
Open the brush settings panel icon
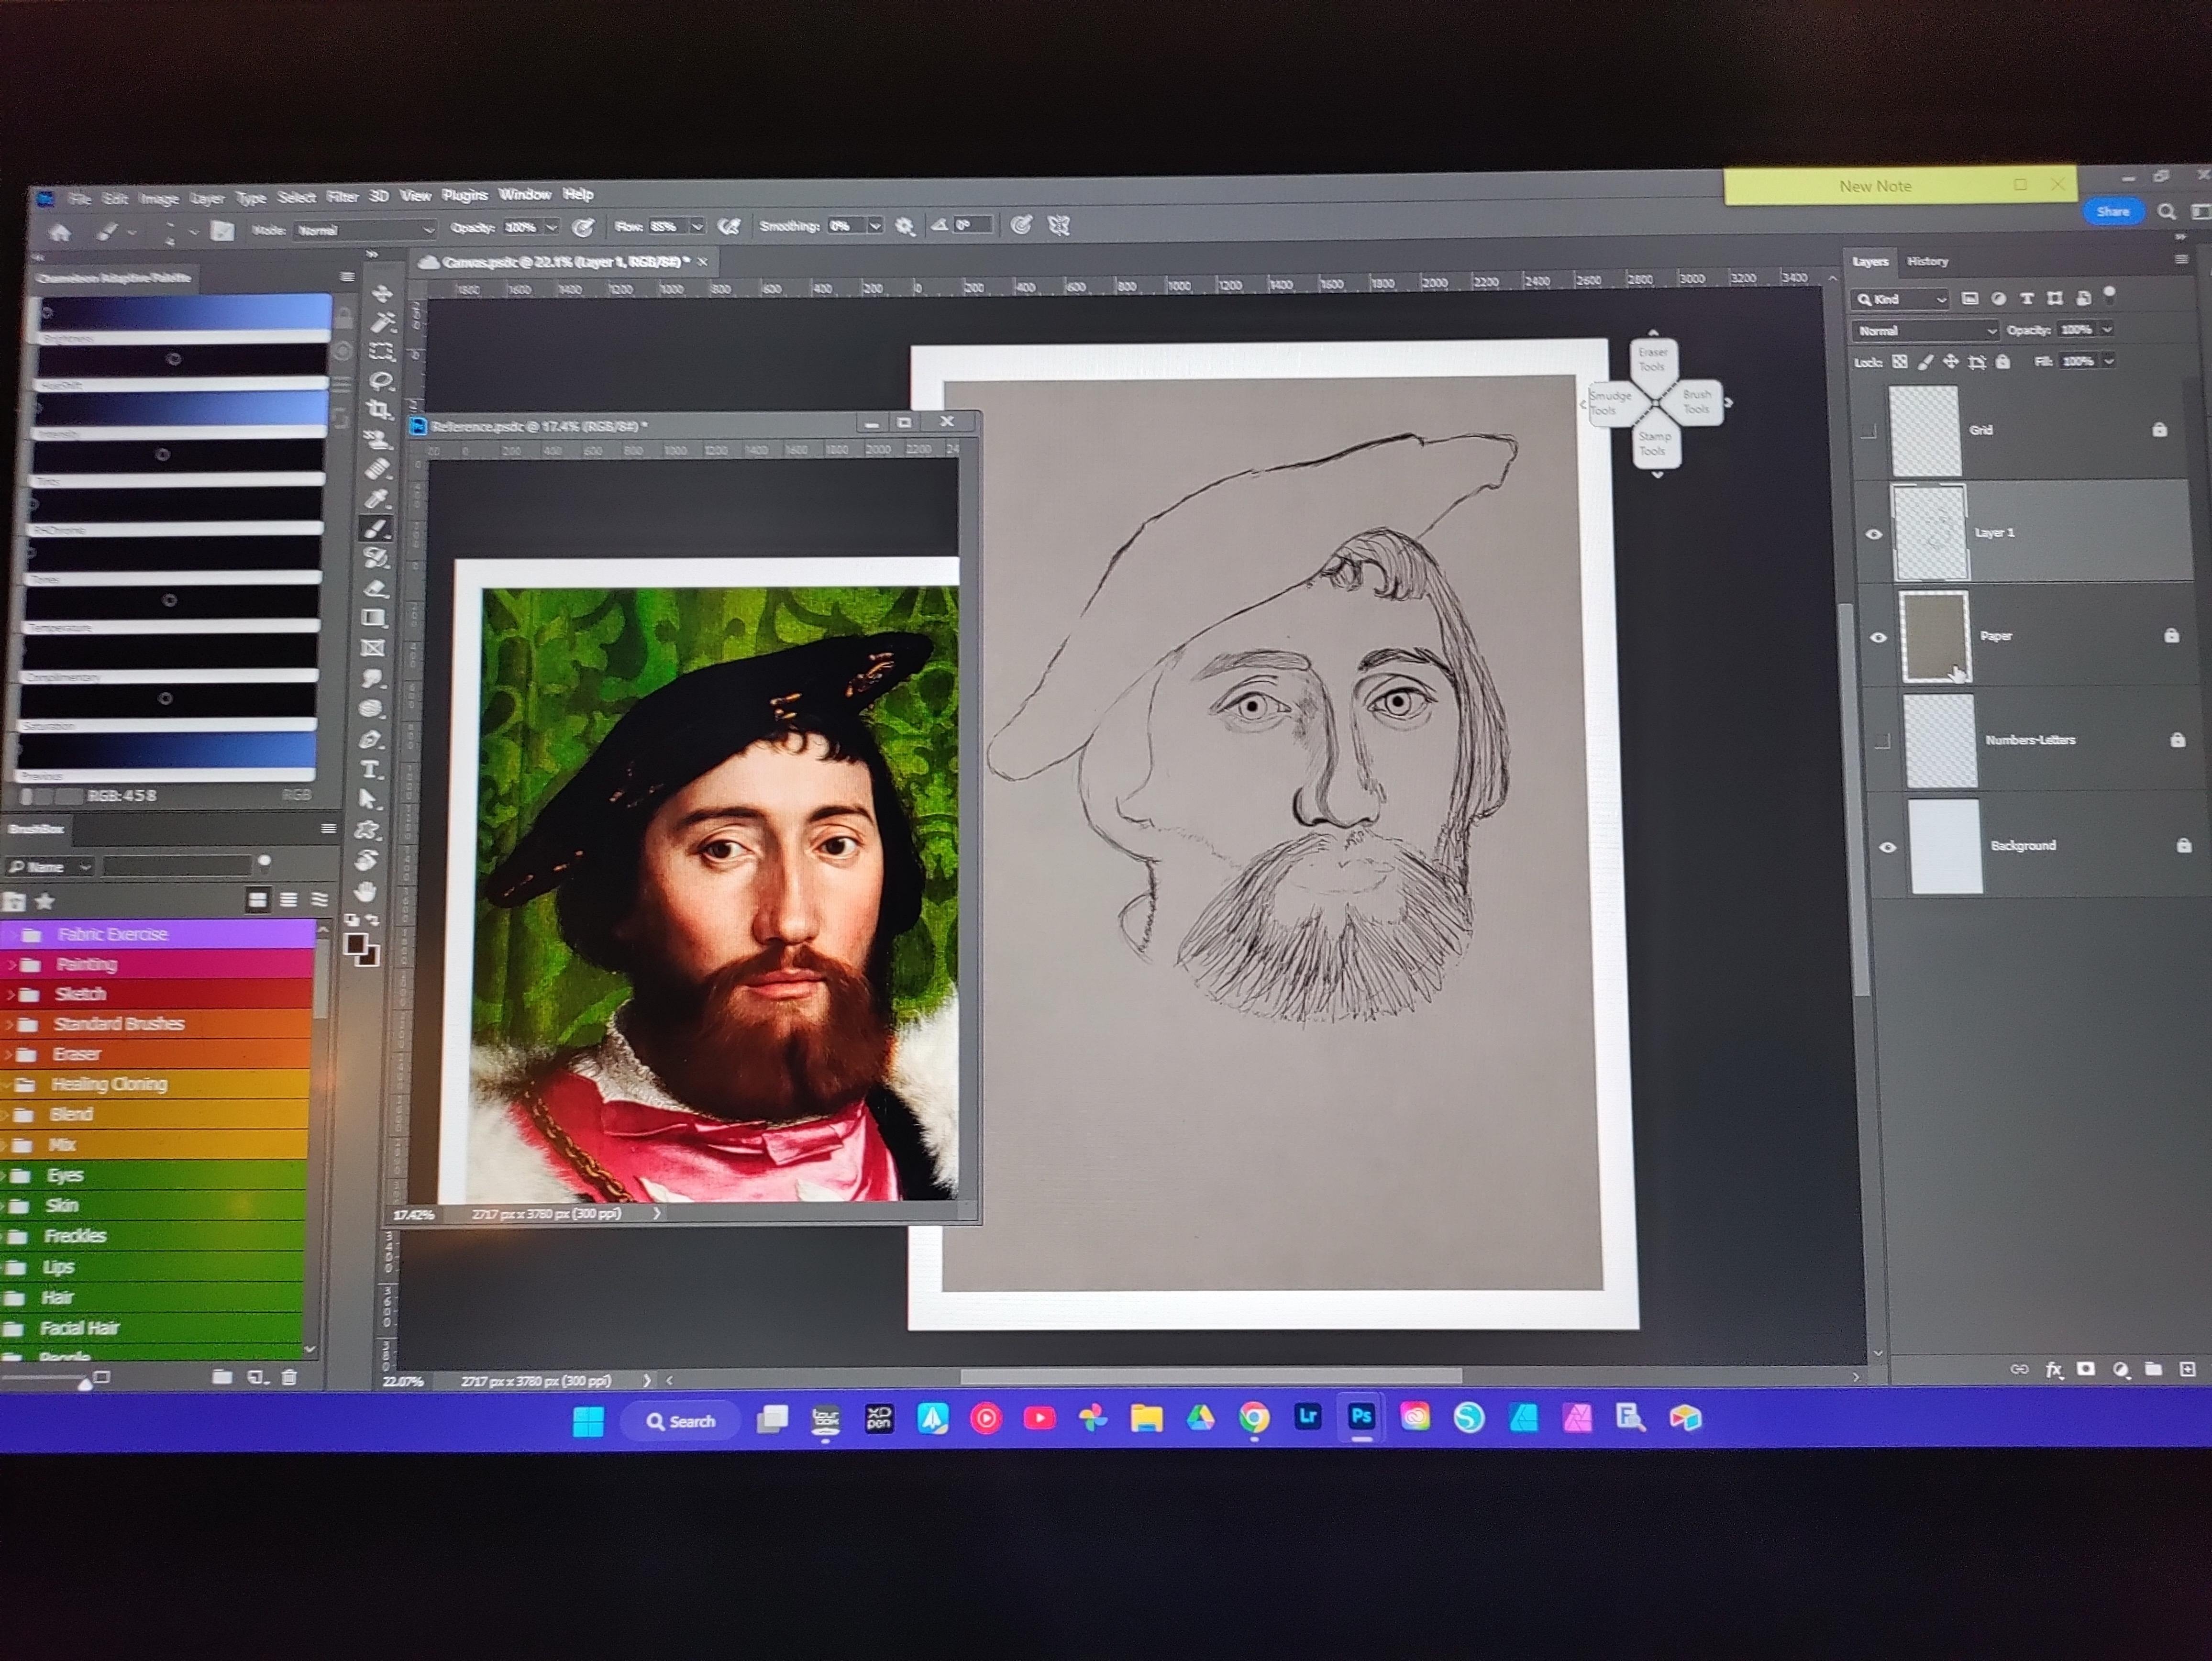click(222, 232)
